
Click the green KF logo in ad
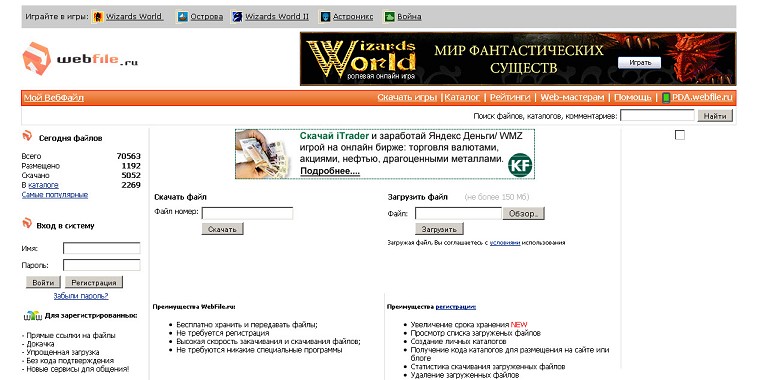click(x=520, y=165)
